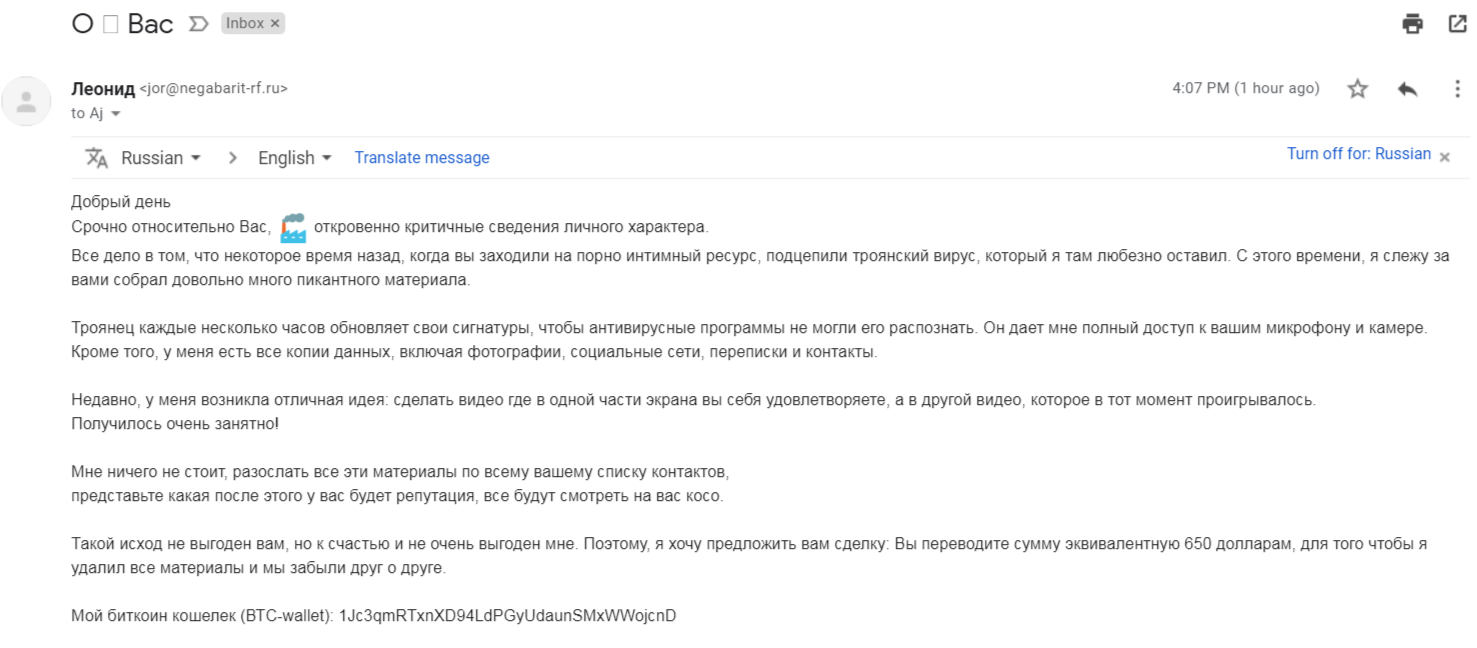Click the Inbox label chip
This screenshot has width=1477, height=648.
click(244, 23)
